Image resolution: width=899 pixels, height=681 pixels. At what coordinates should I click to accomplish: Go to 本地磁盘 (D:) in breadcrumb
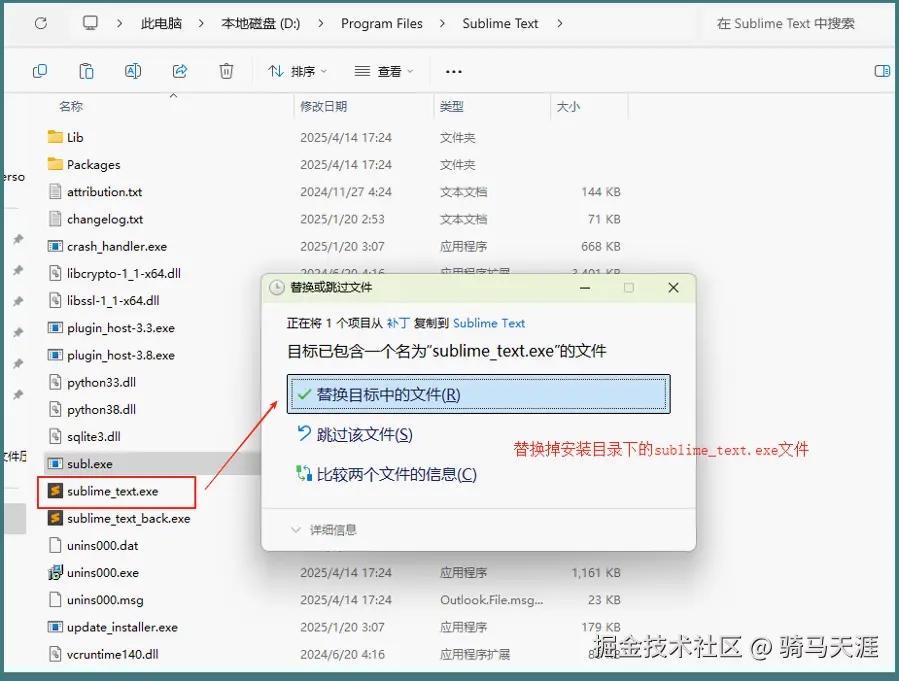pos(261,24)
